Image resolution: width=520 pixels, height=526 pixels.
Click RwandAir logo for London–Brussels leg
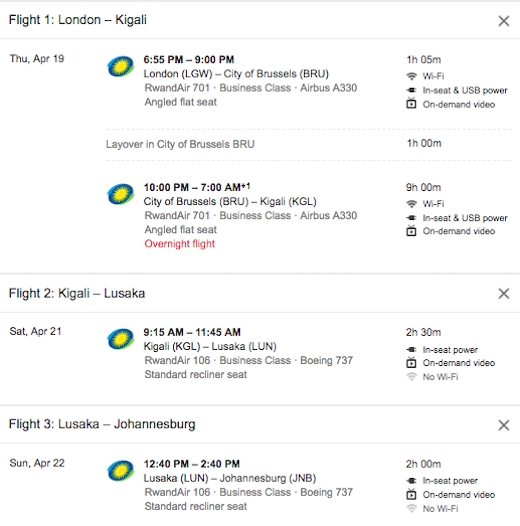point(121,66)
